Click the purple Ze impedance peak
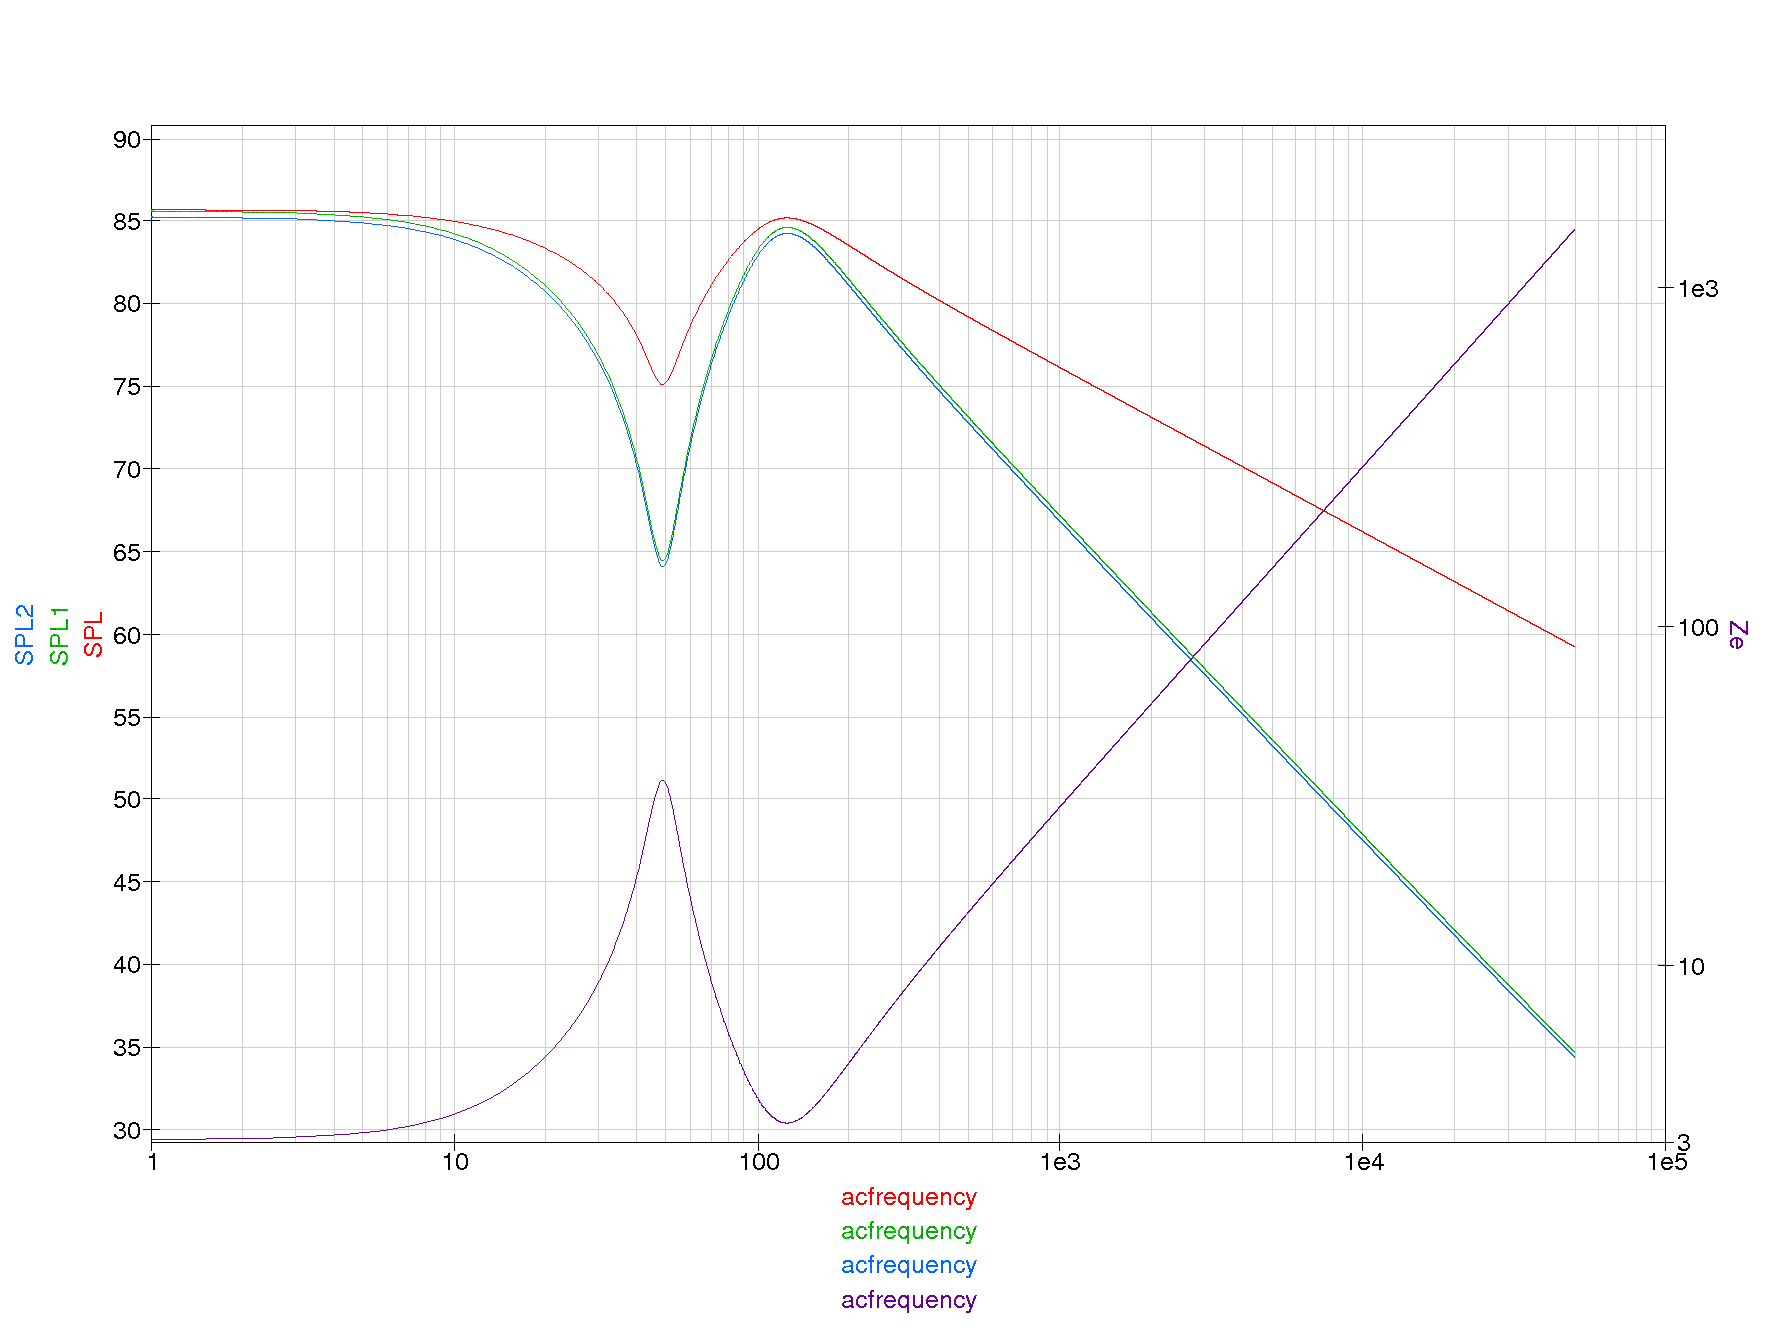 pyautogui.click(x=662, y=781)
